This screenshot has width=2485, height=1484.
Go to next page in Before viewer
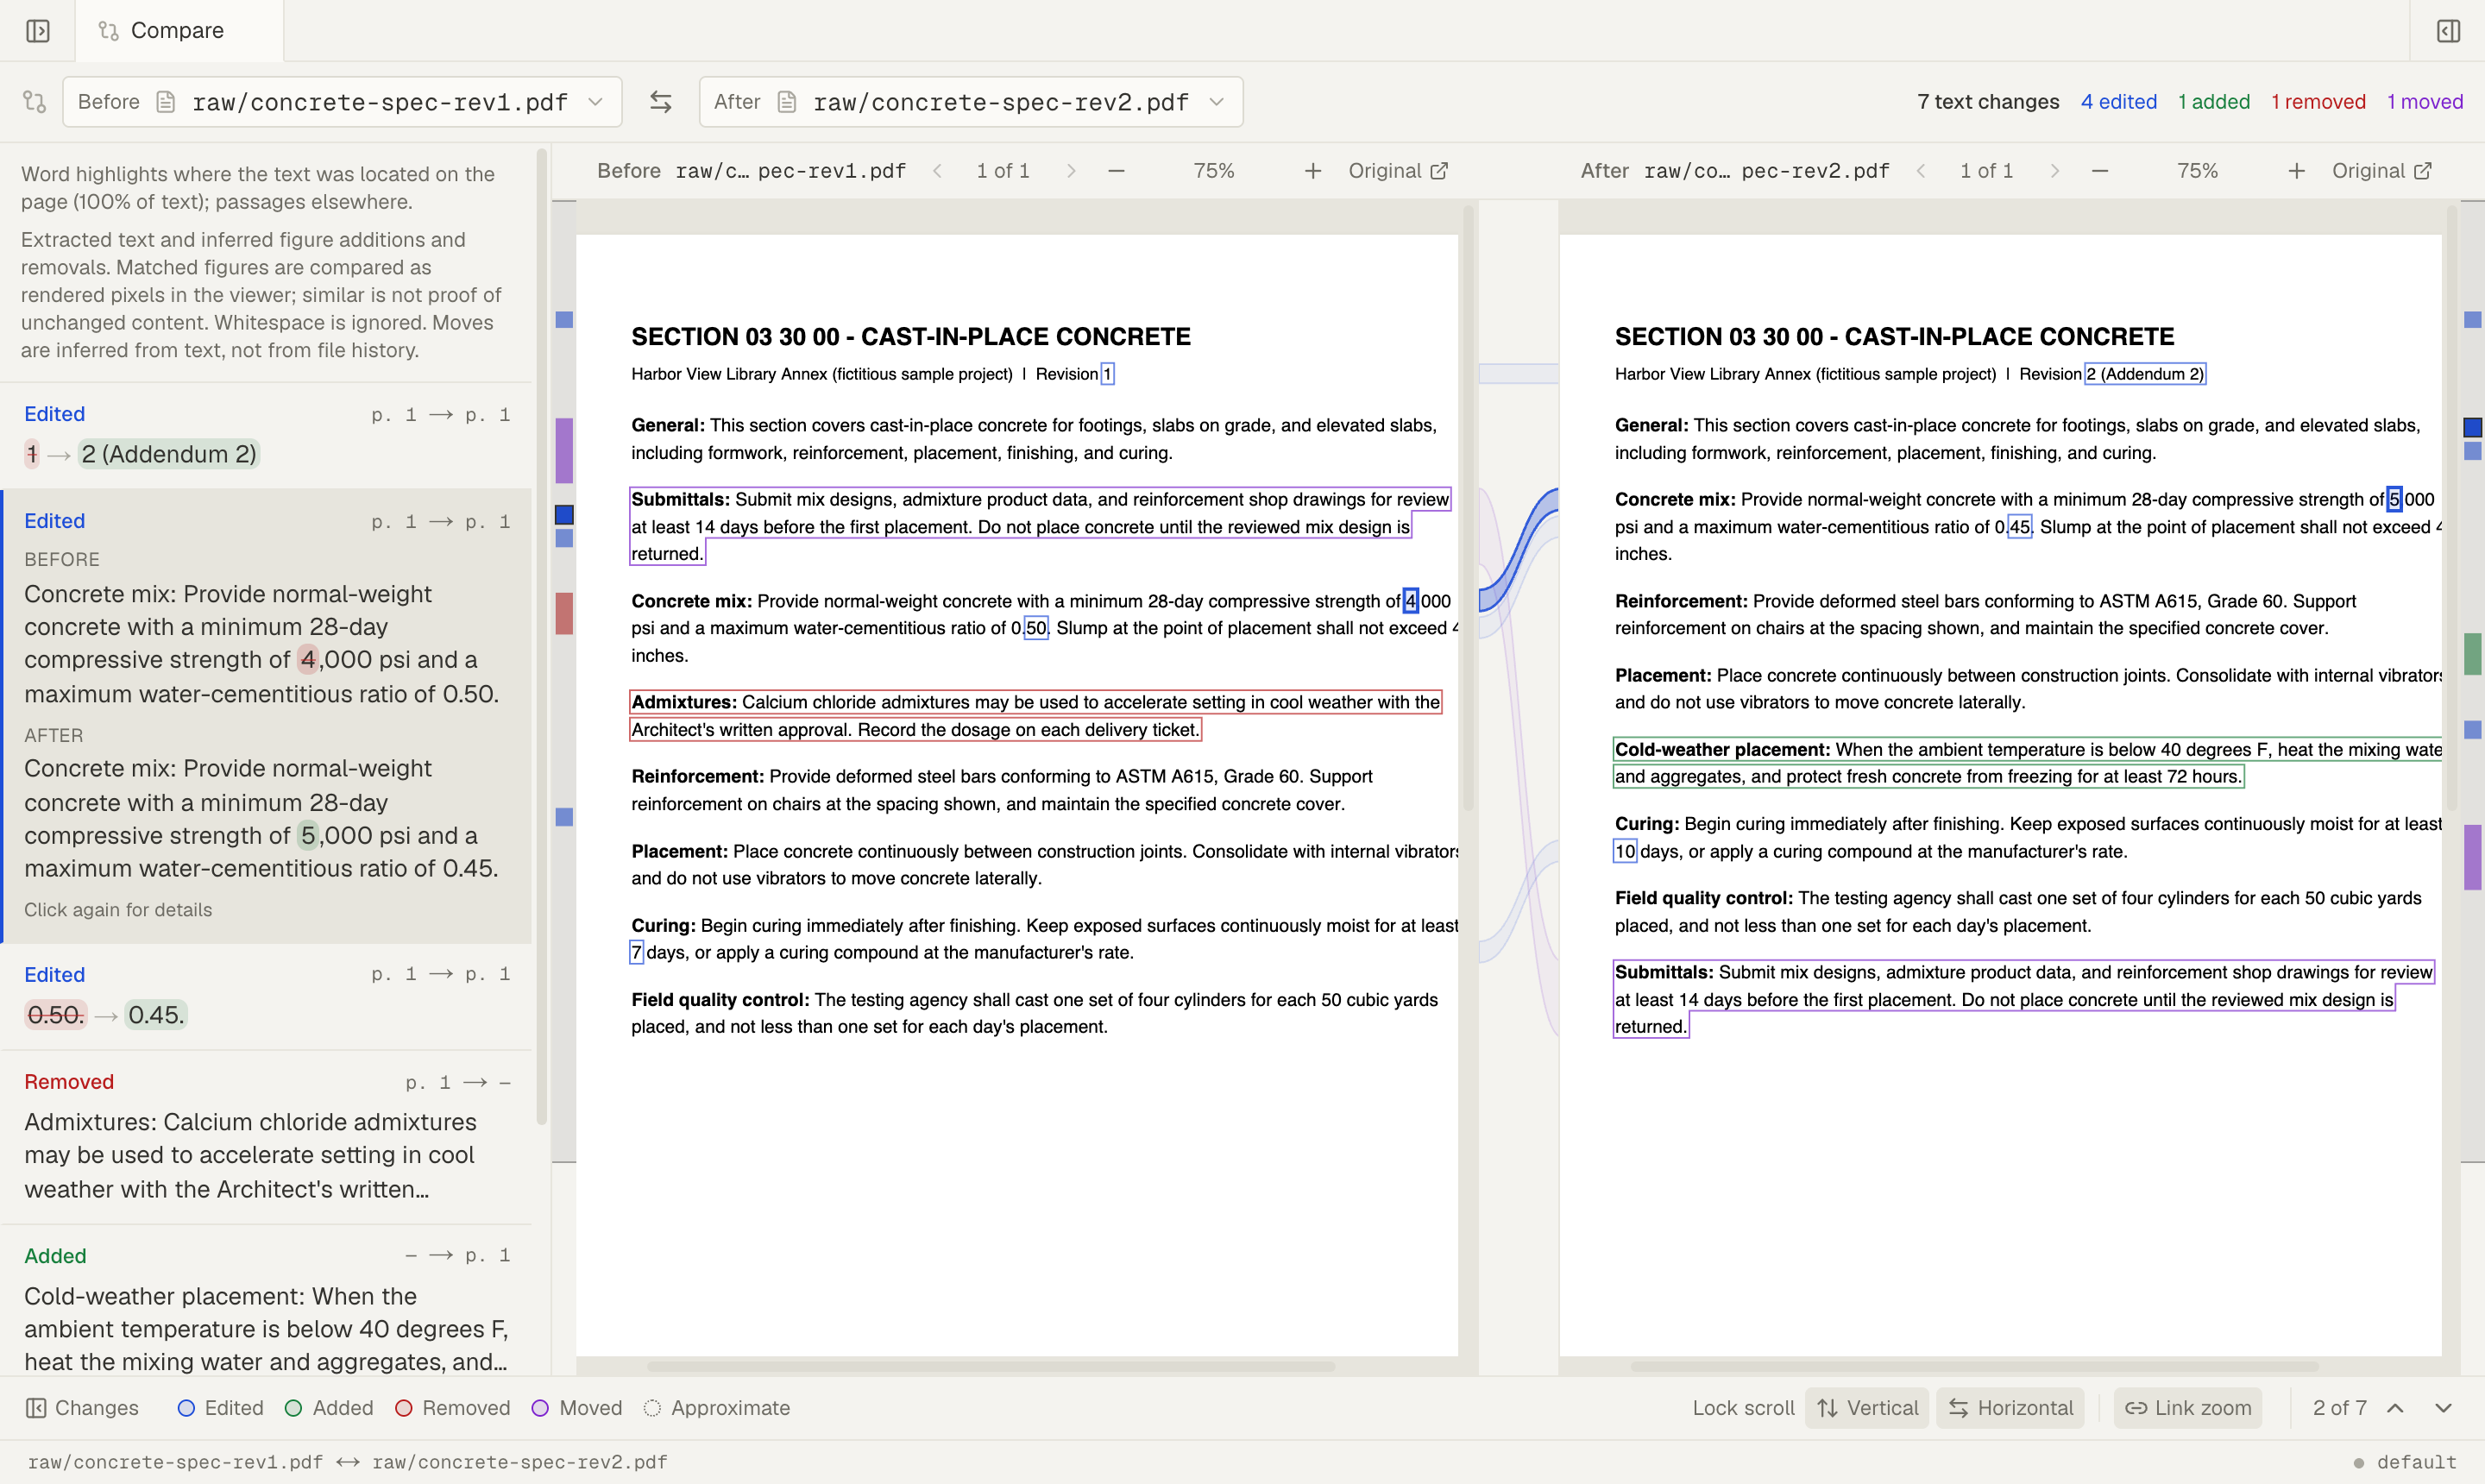pos(1071,171)
